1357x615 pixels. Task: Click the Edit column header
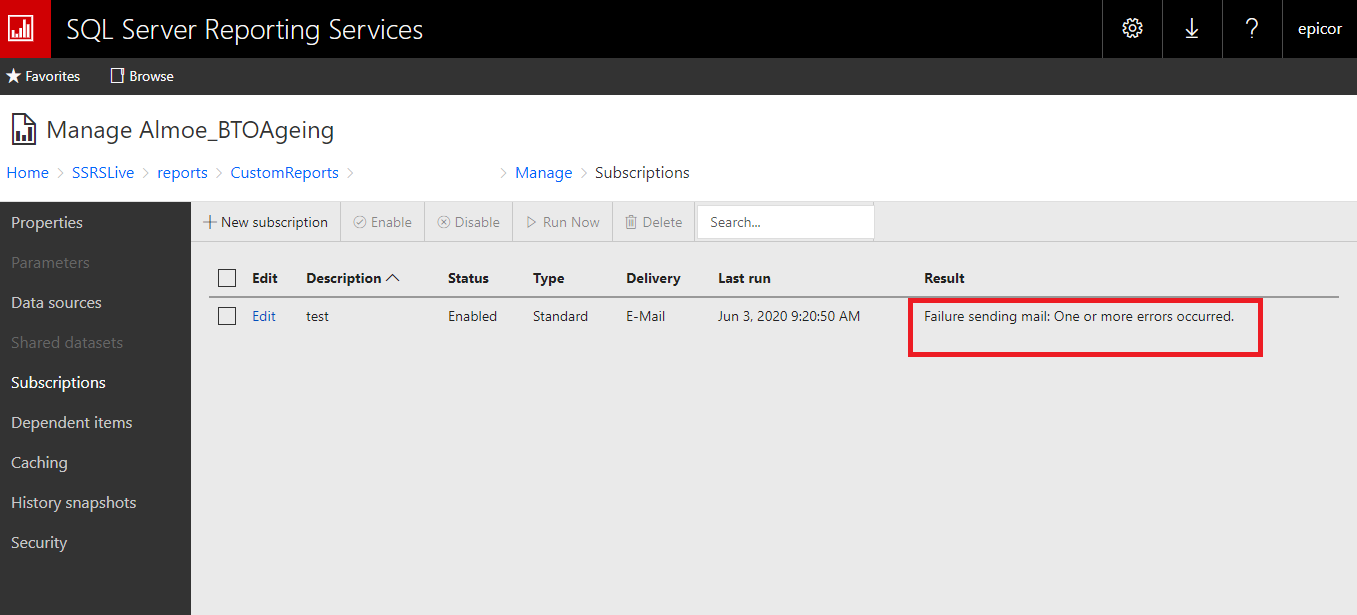coord(265,278)
